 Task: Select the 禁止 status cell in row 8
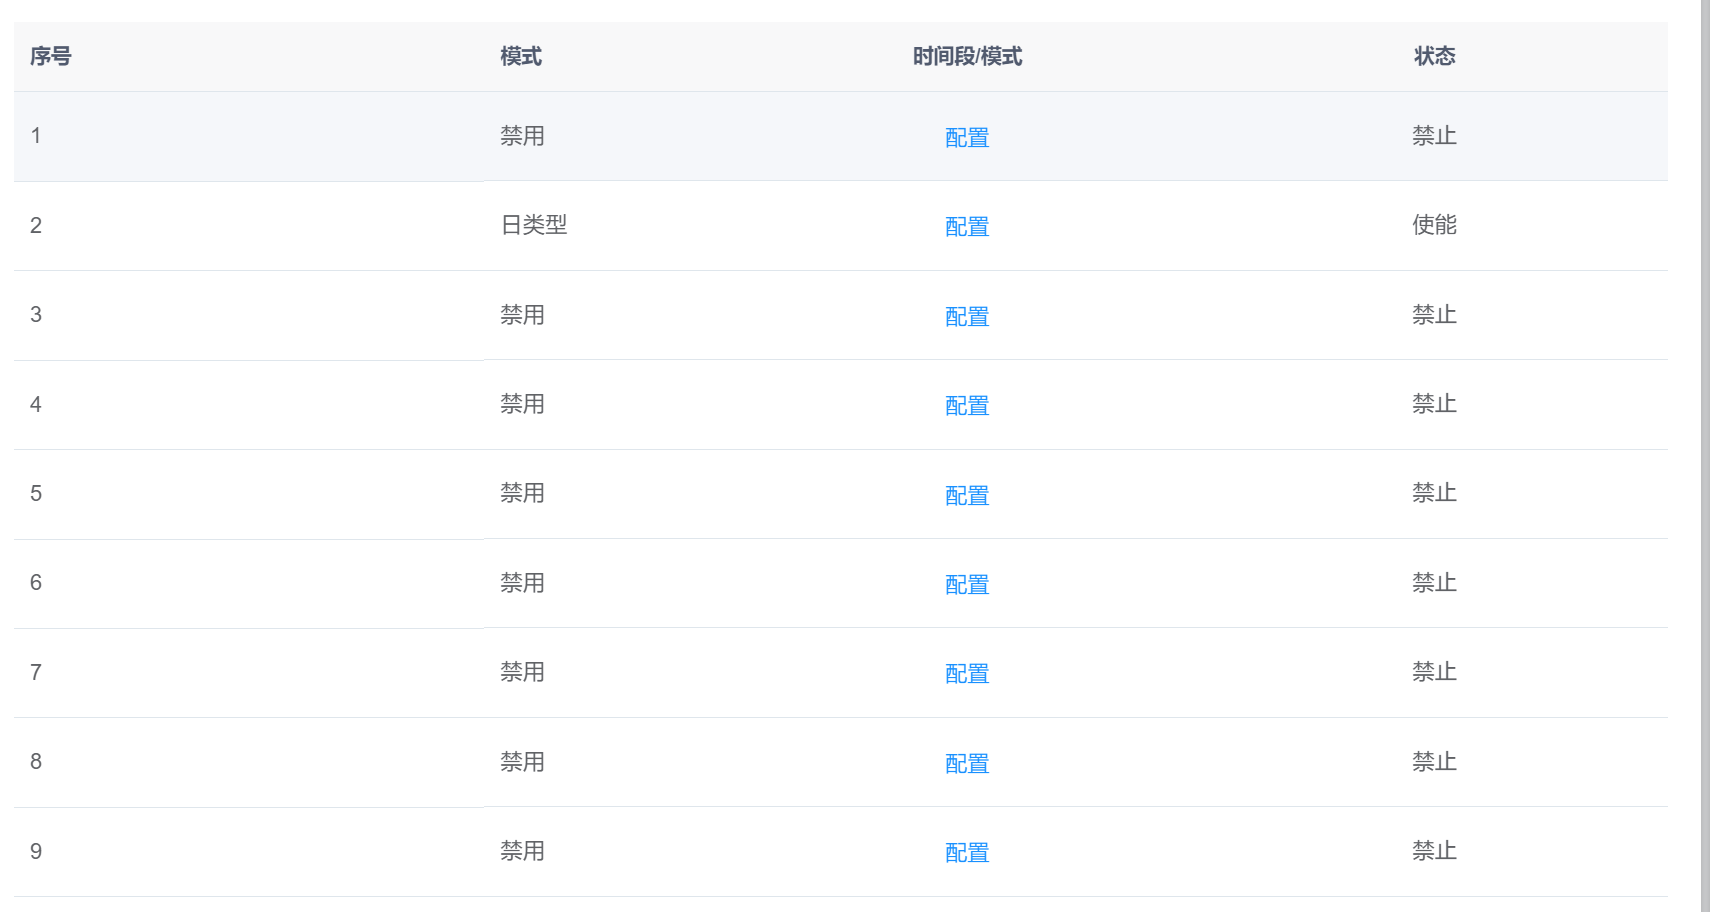coord(1434,762)
